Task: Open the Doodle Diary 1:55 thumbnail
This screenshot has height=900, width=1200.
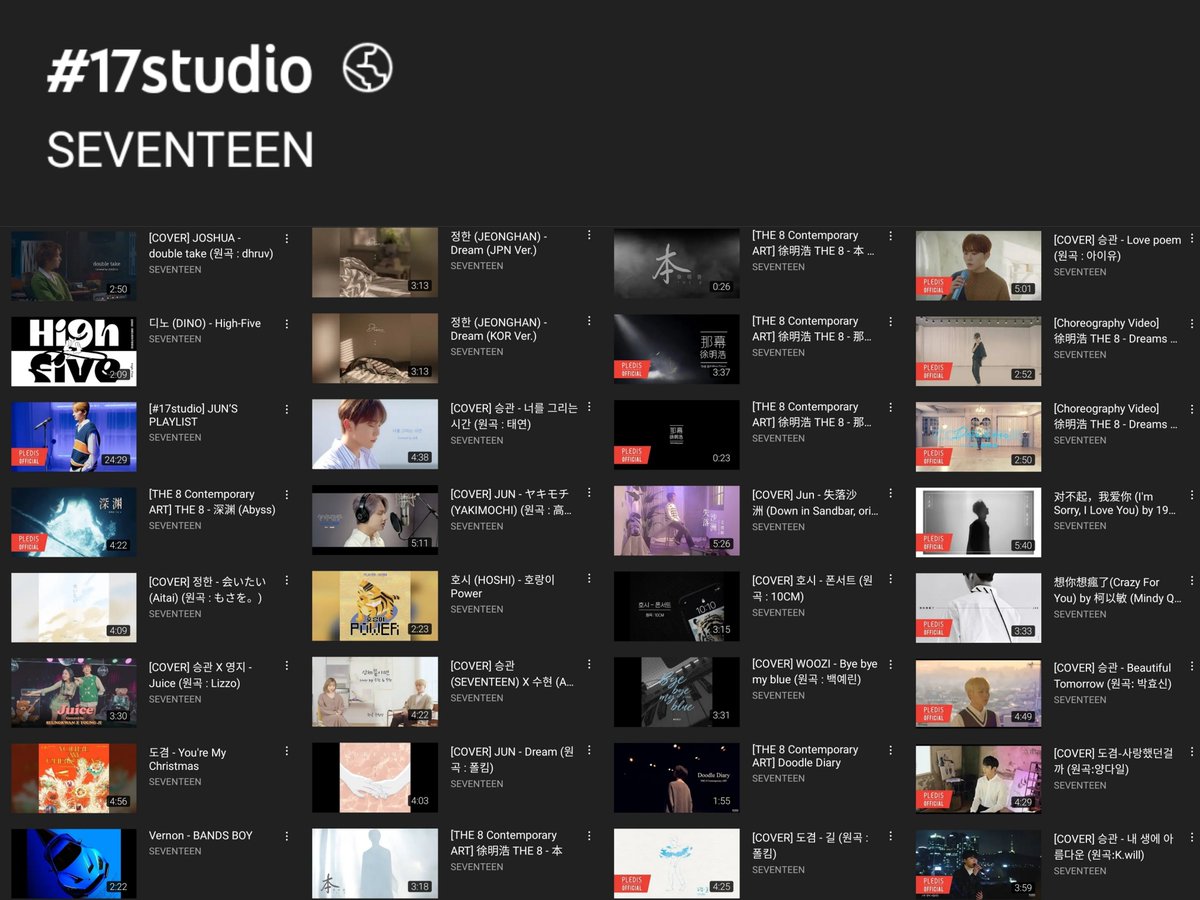Action: click(677, 777)
